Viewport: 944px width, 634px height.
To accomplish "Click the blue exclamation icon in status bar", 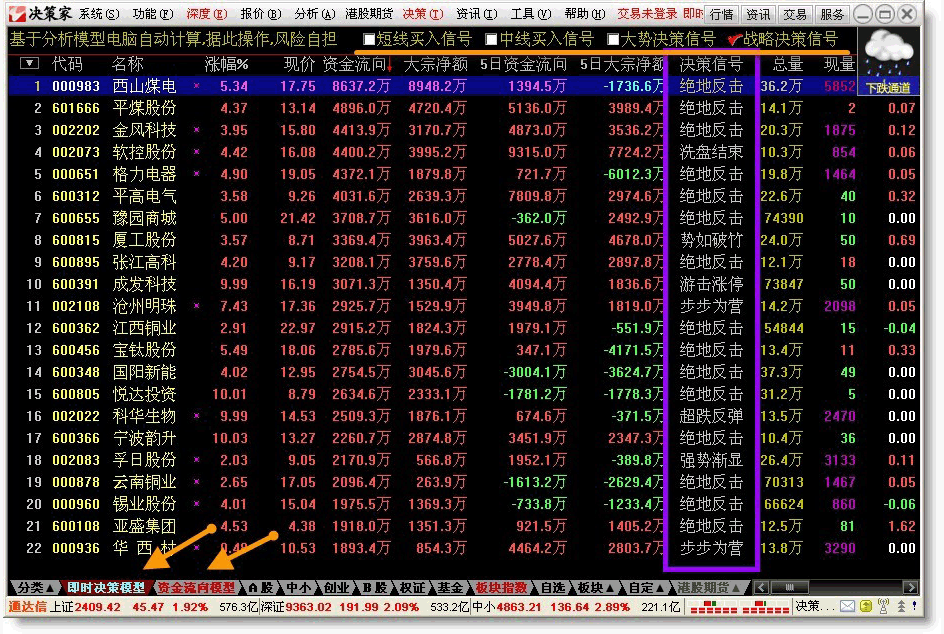I will coord(914,606).
